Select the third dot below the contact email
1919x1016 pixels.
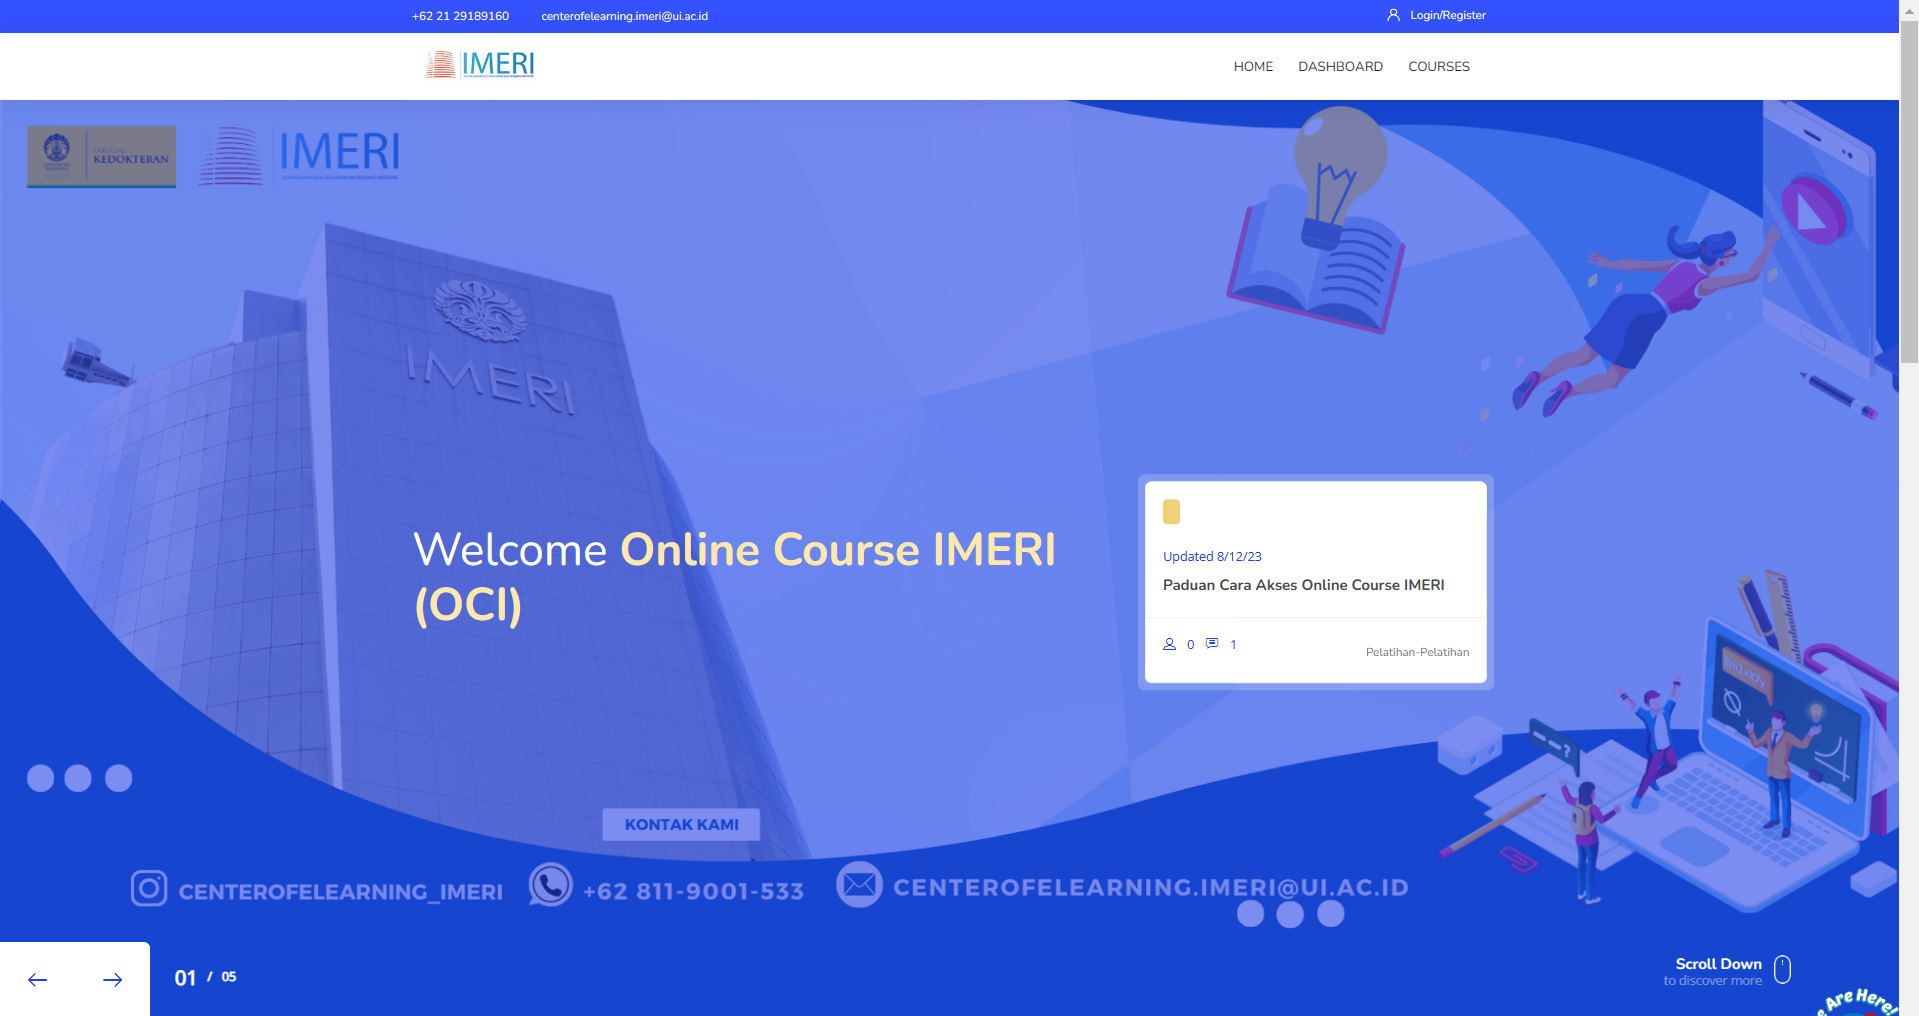(x=1330, y=912)
